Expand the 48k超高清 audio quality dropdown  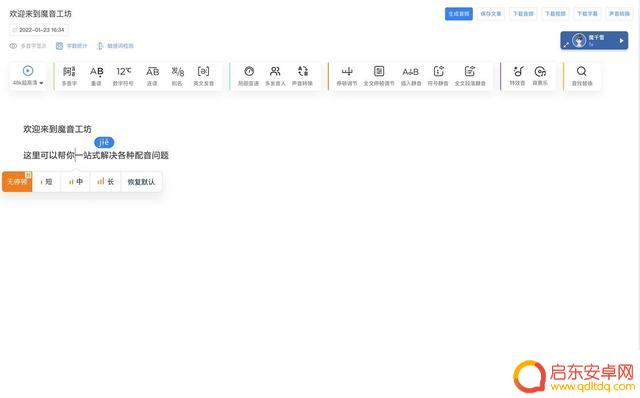point(28,76)
